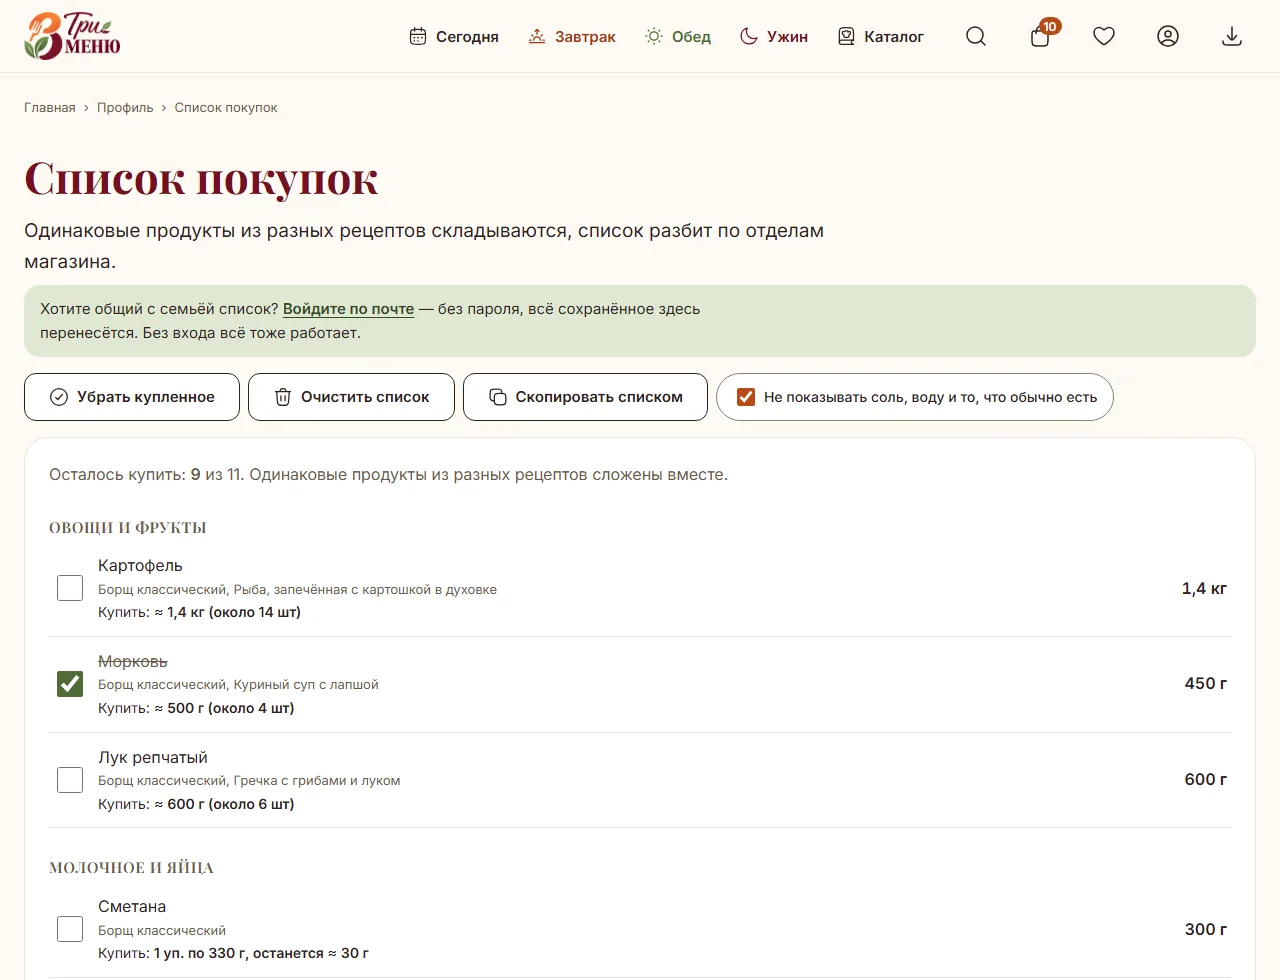Screen dimensions: 1280x980
Task: Click the Лук репчатый item name
Action: point(153,758)
